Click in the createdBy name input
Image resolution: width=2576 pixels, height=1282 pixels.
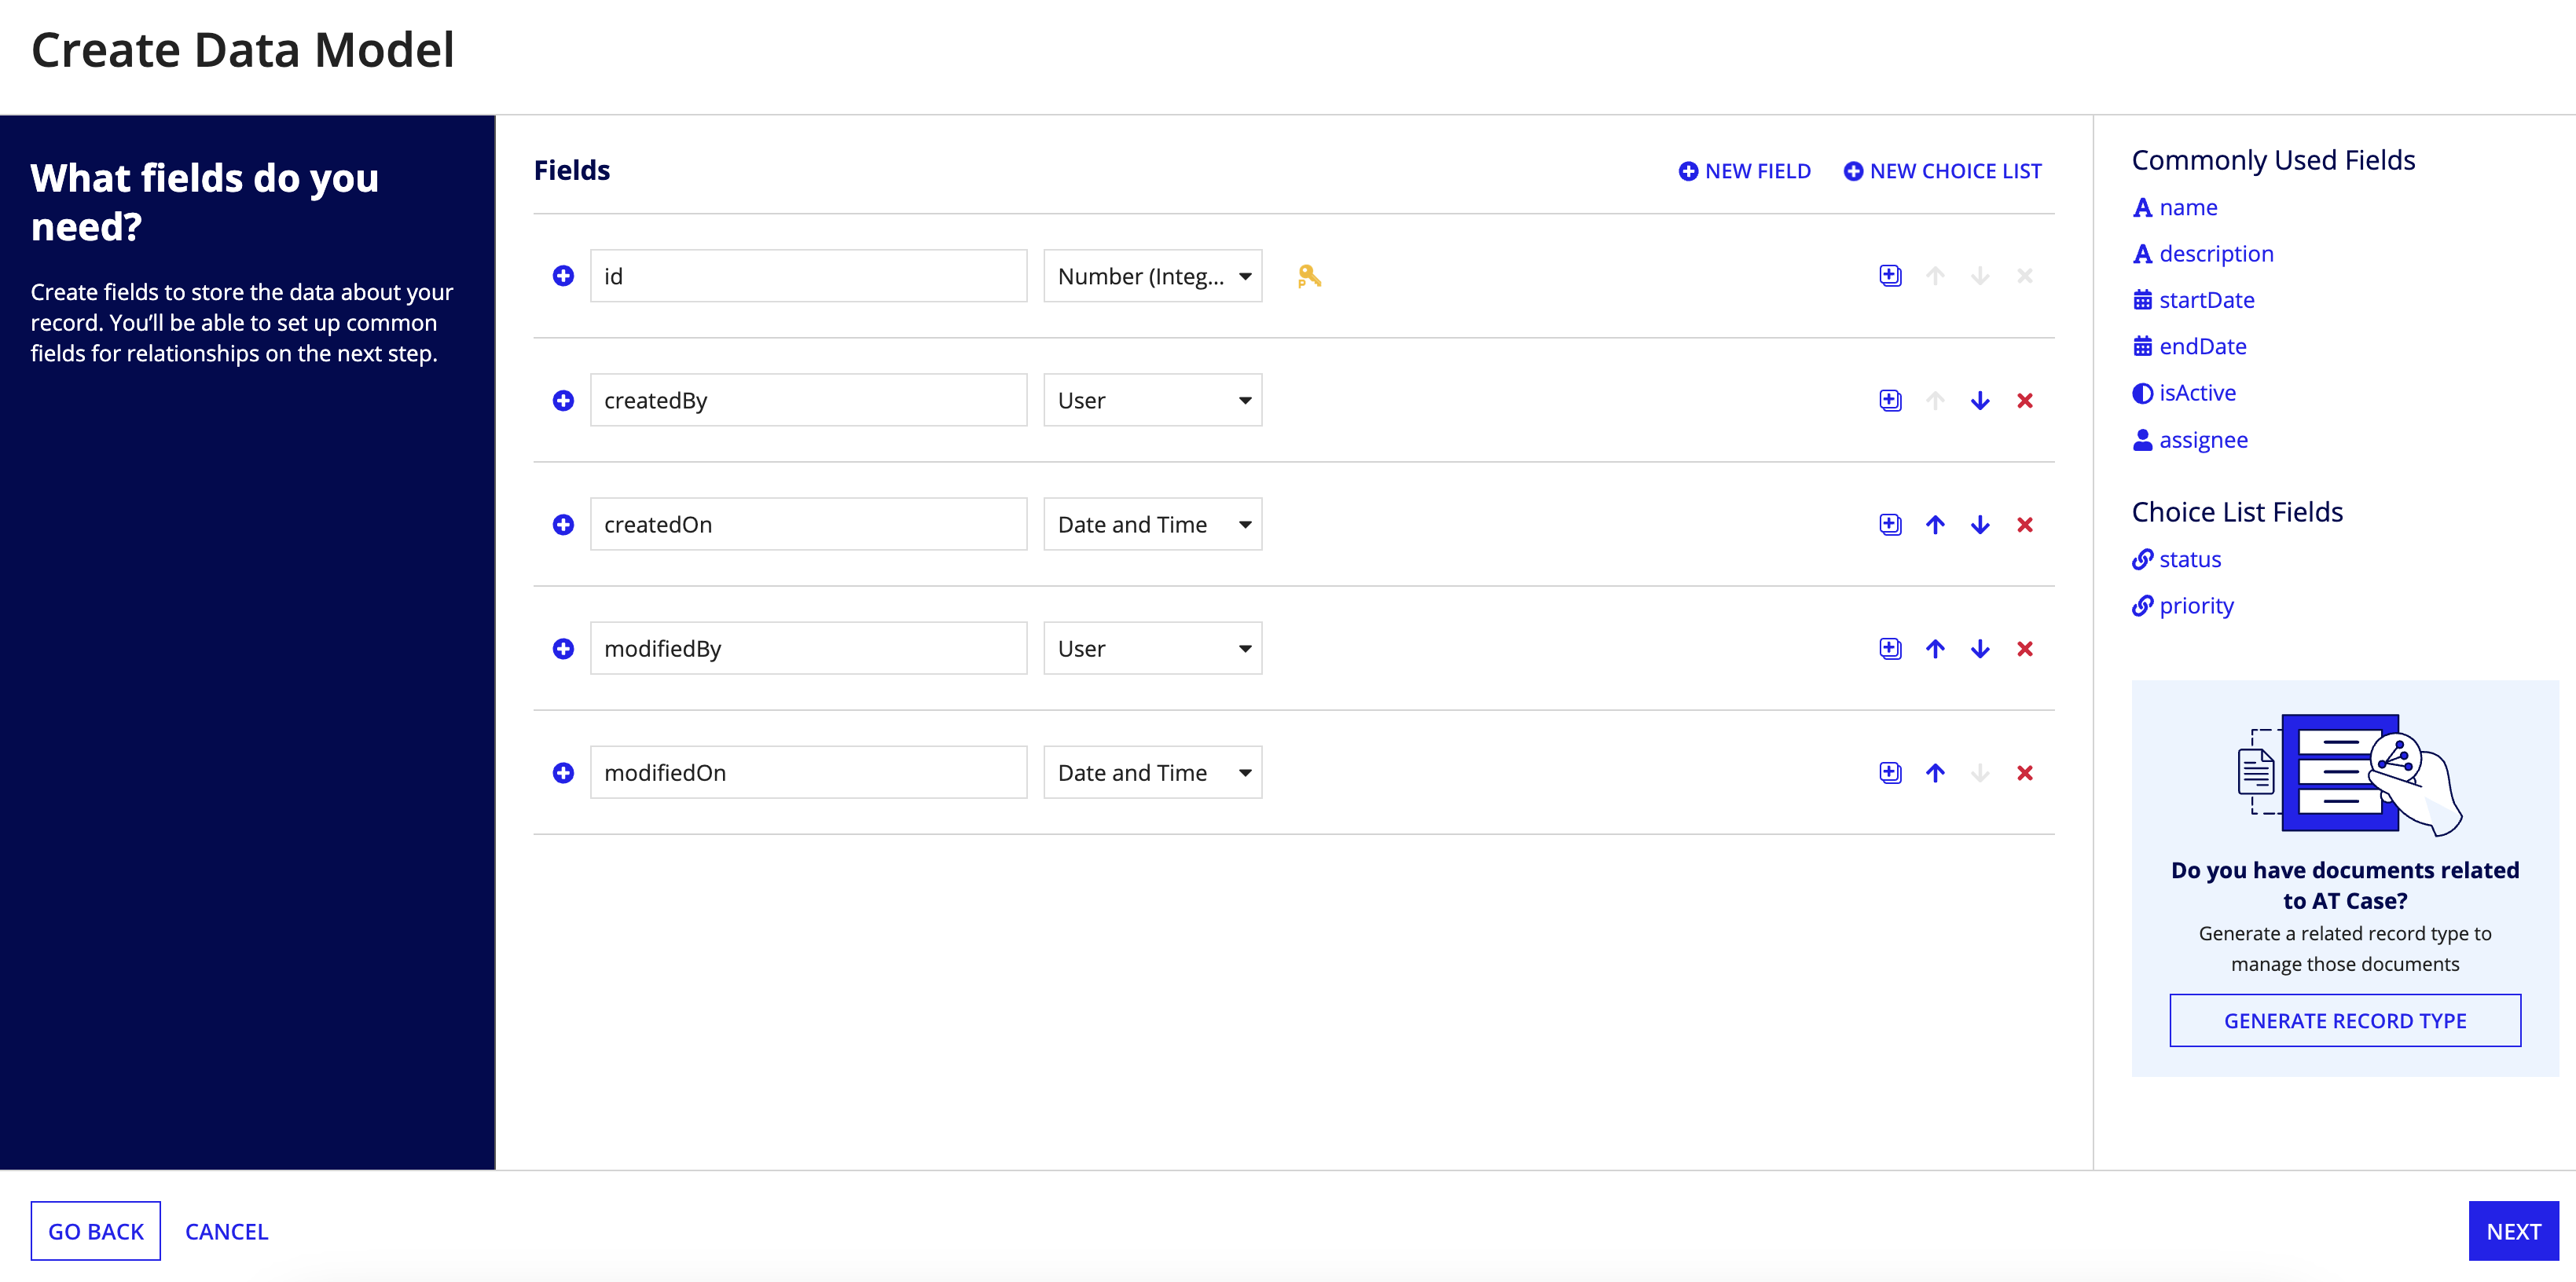tap(808, 400)
